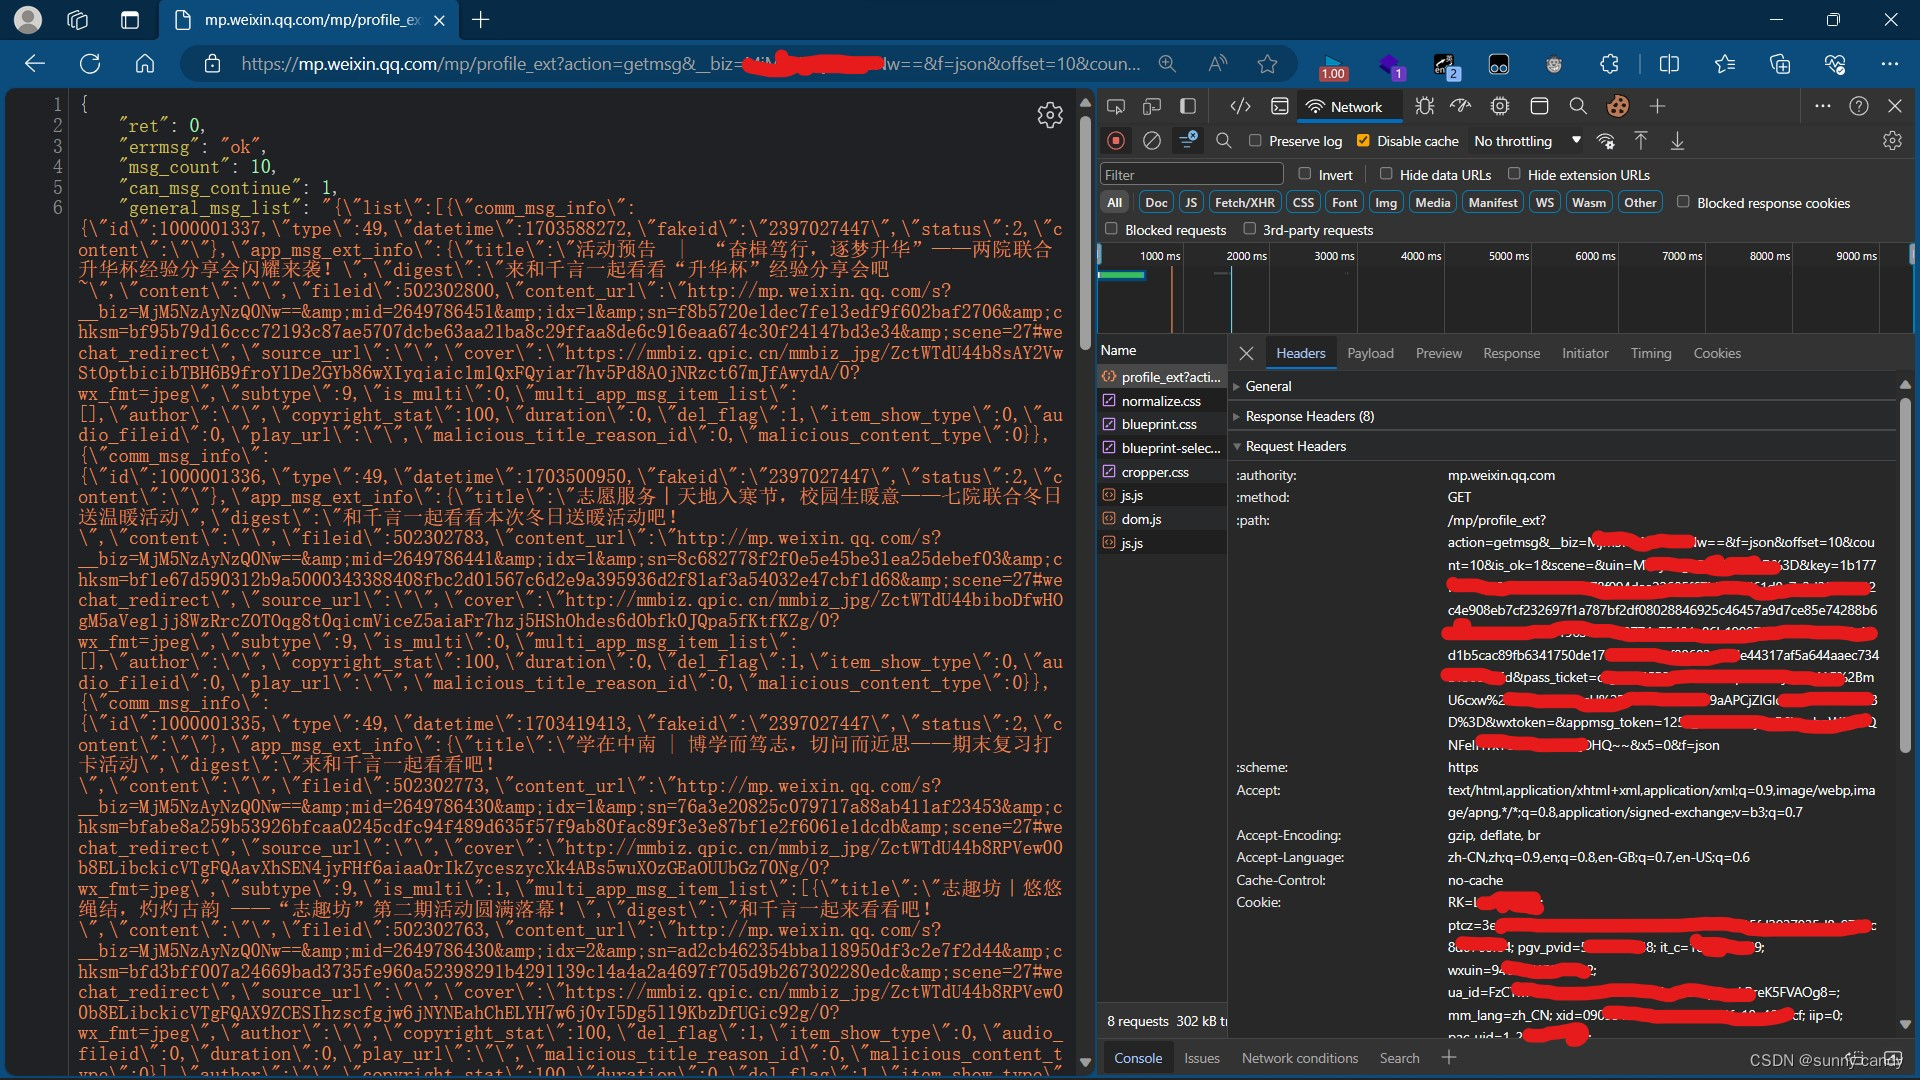Click the DevTools search magnifier icon
1920x1080 pixels.
1578,106
